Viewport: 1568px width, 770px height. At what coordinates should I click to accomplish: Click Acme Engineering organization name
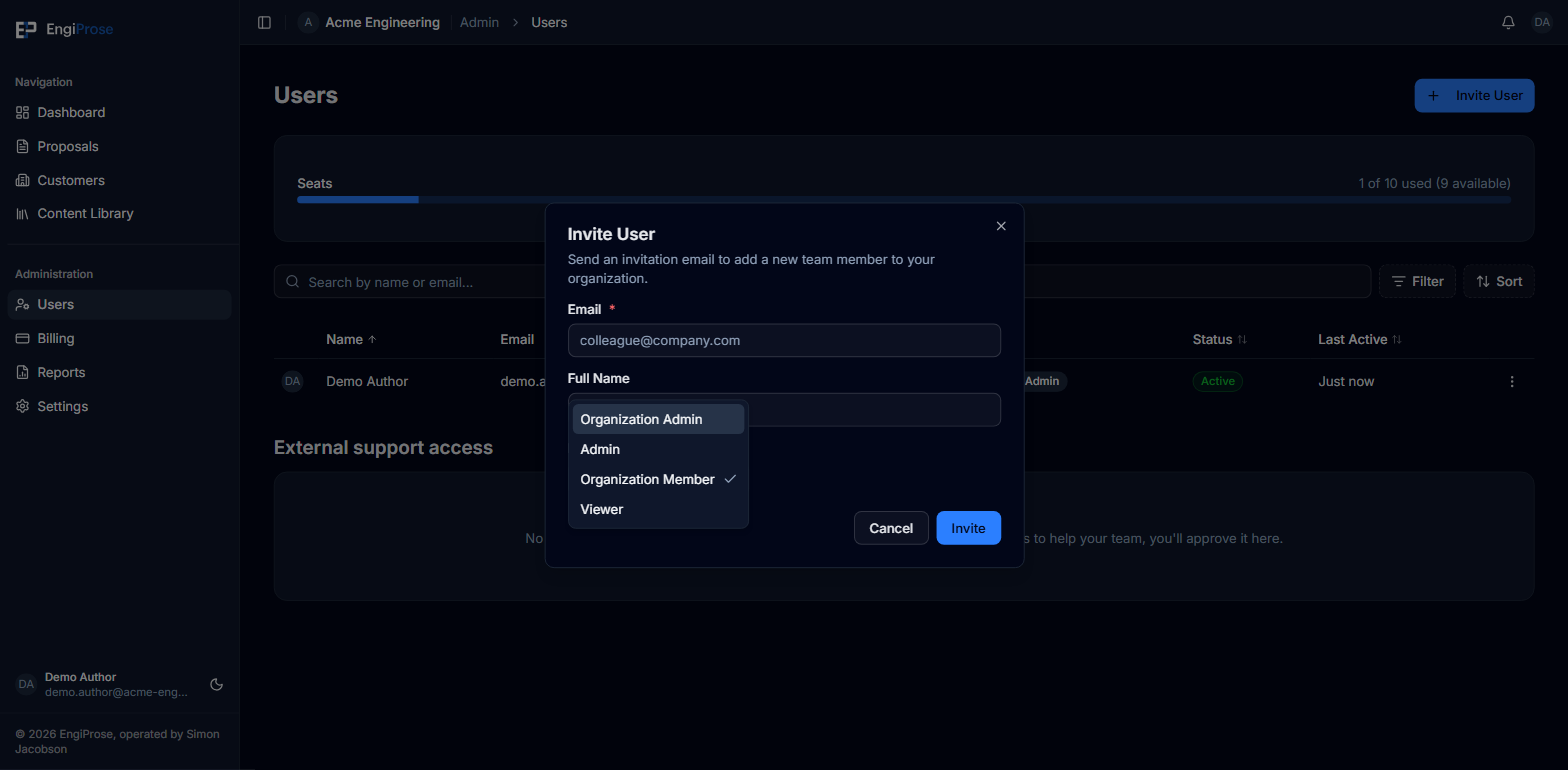pyautogui.click(x=382, y=22)
